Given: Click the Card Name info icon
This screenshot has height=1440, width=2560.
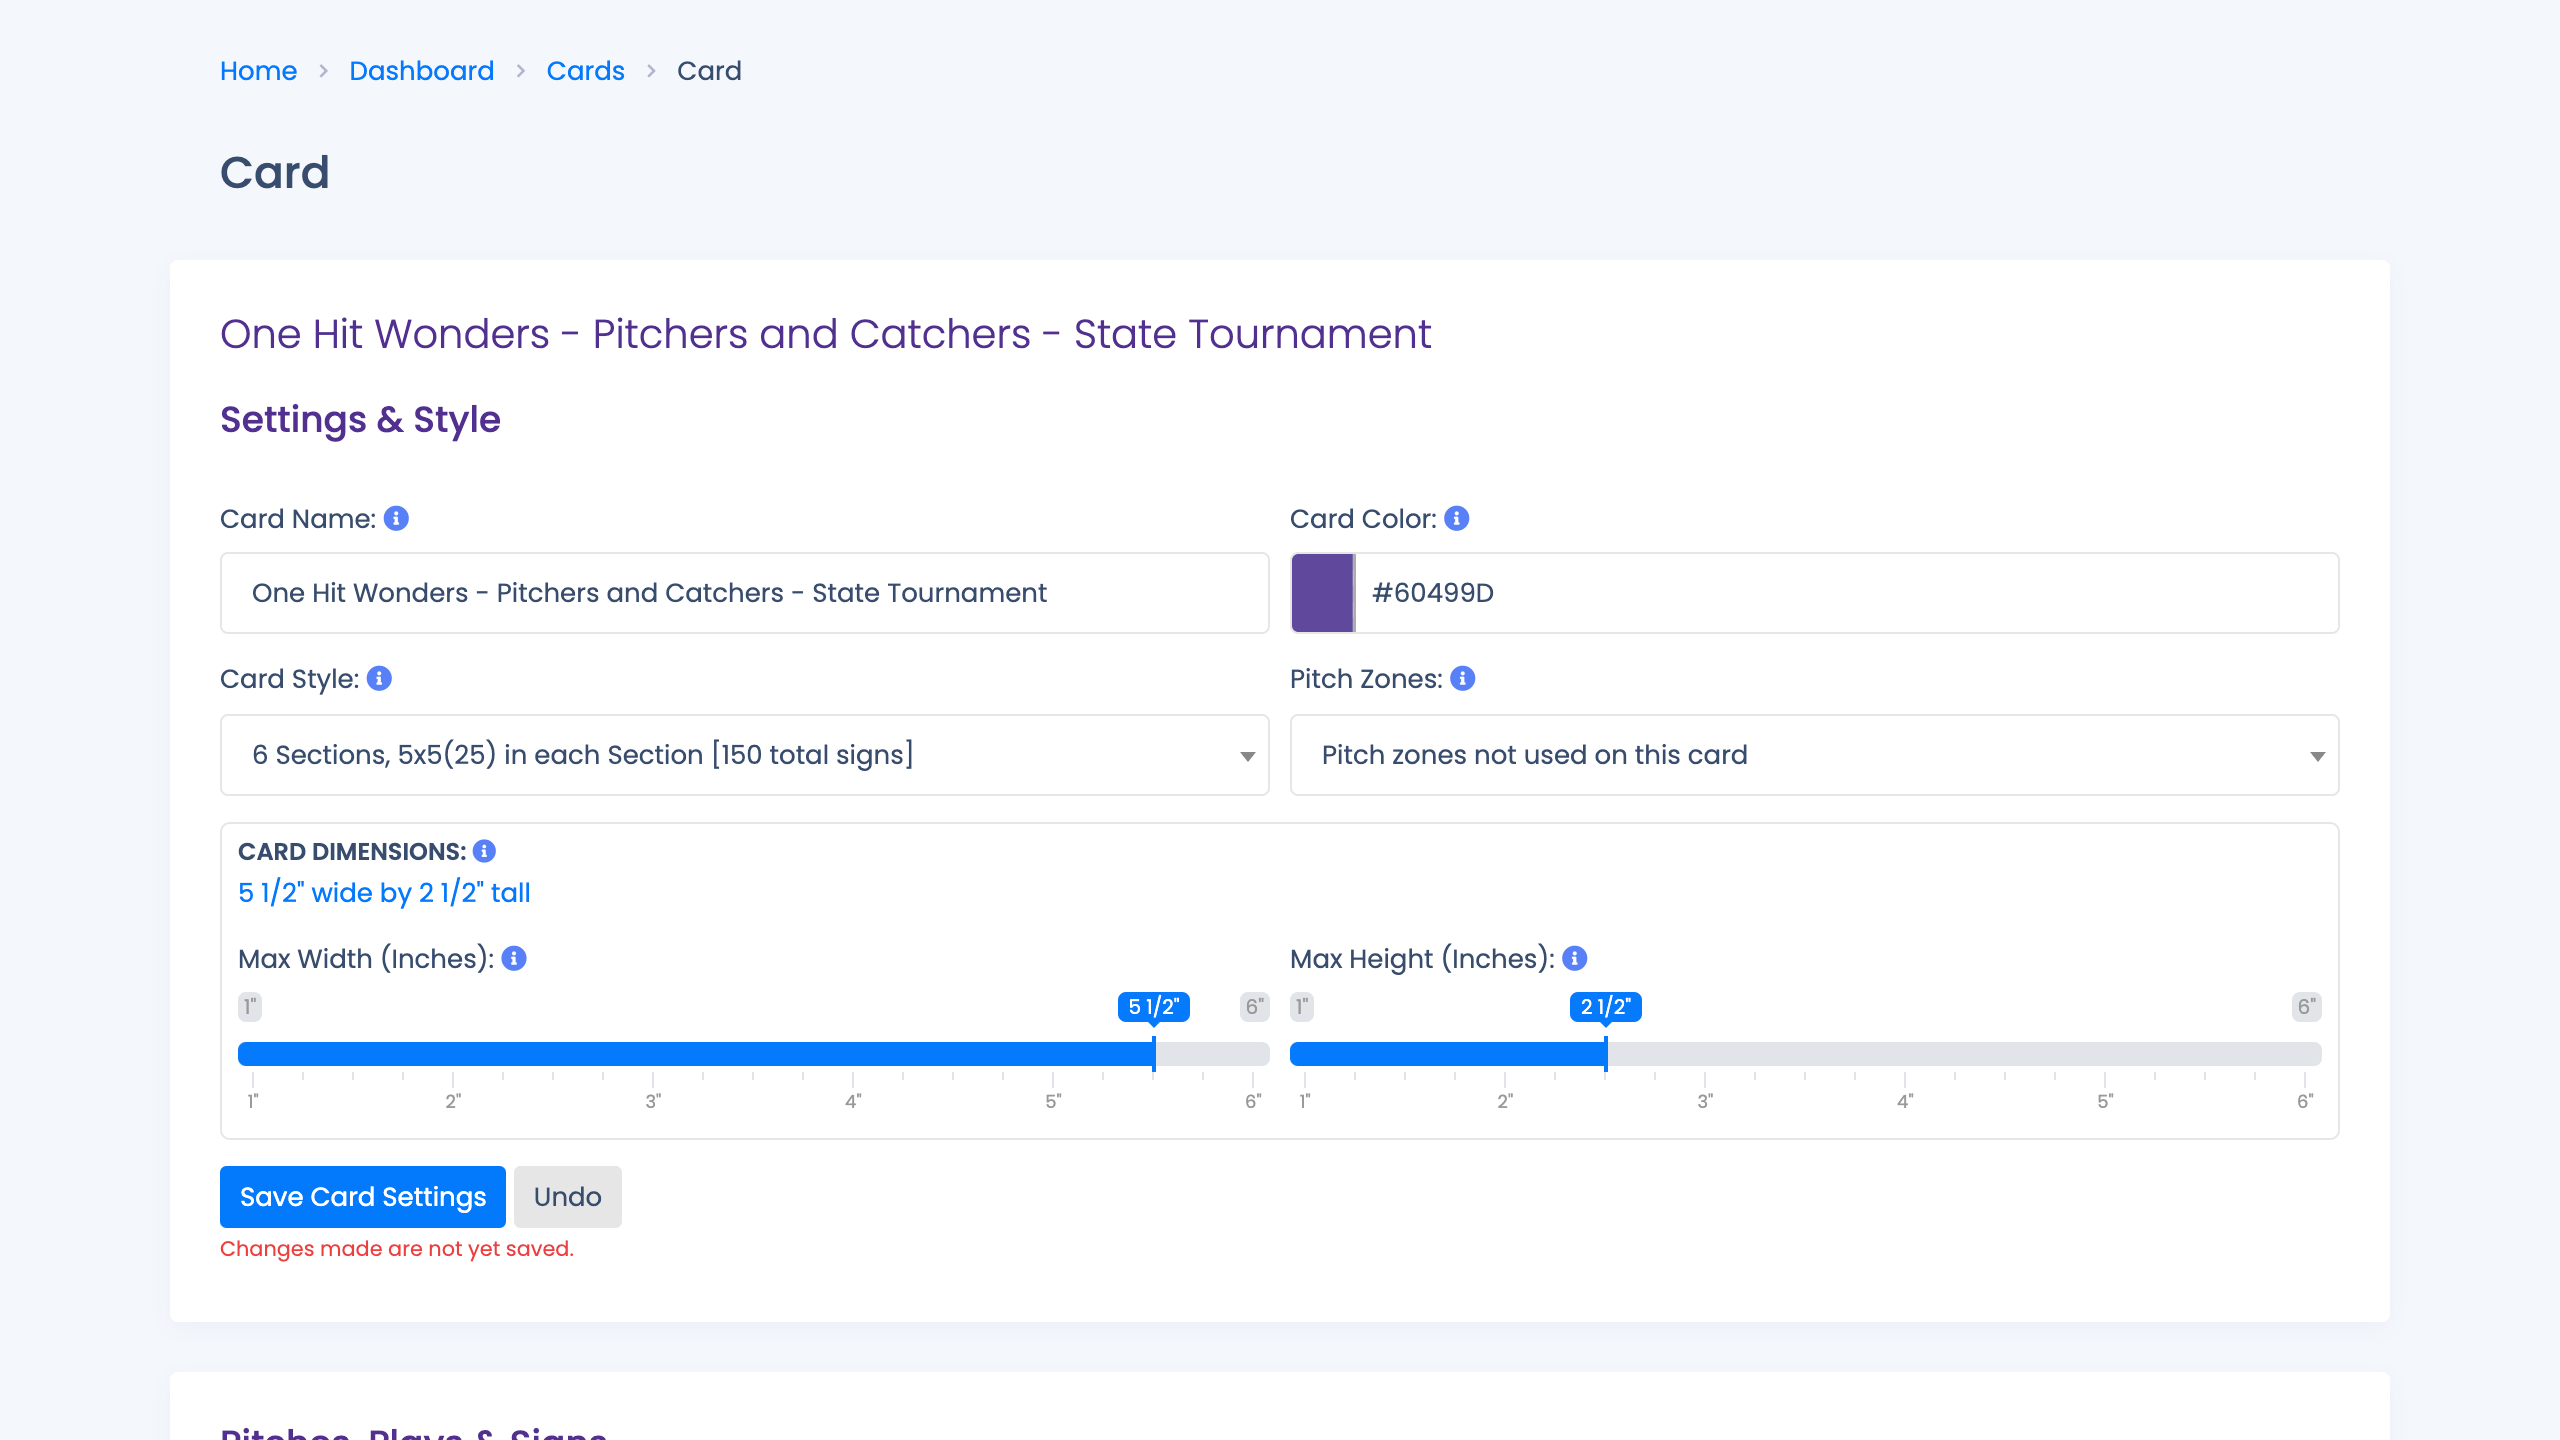Looking at the screenshot, I should pyautogui.click(x=396, y=518).
